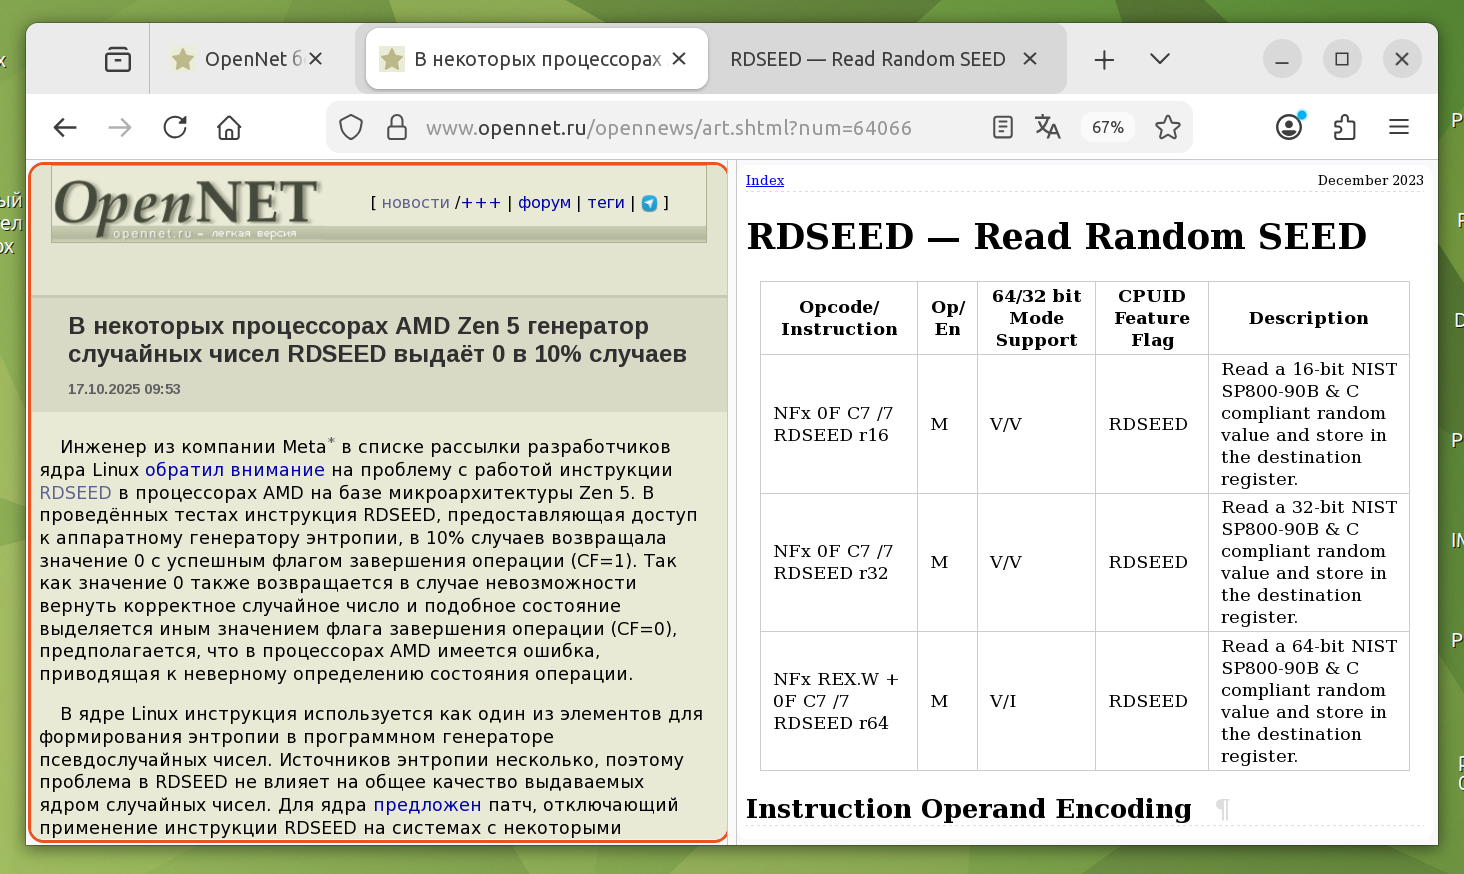Close the AMD Zen 5 article tab
The image size is (1464, 874).
coord(679,59)
